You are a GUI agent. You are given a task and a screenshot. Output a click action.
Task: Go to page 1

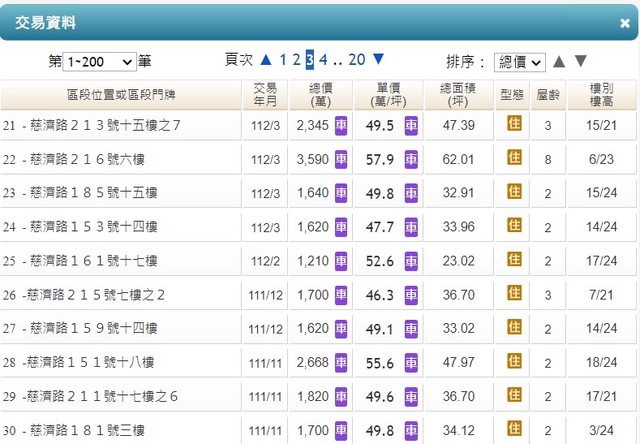pos(283,60)
